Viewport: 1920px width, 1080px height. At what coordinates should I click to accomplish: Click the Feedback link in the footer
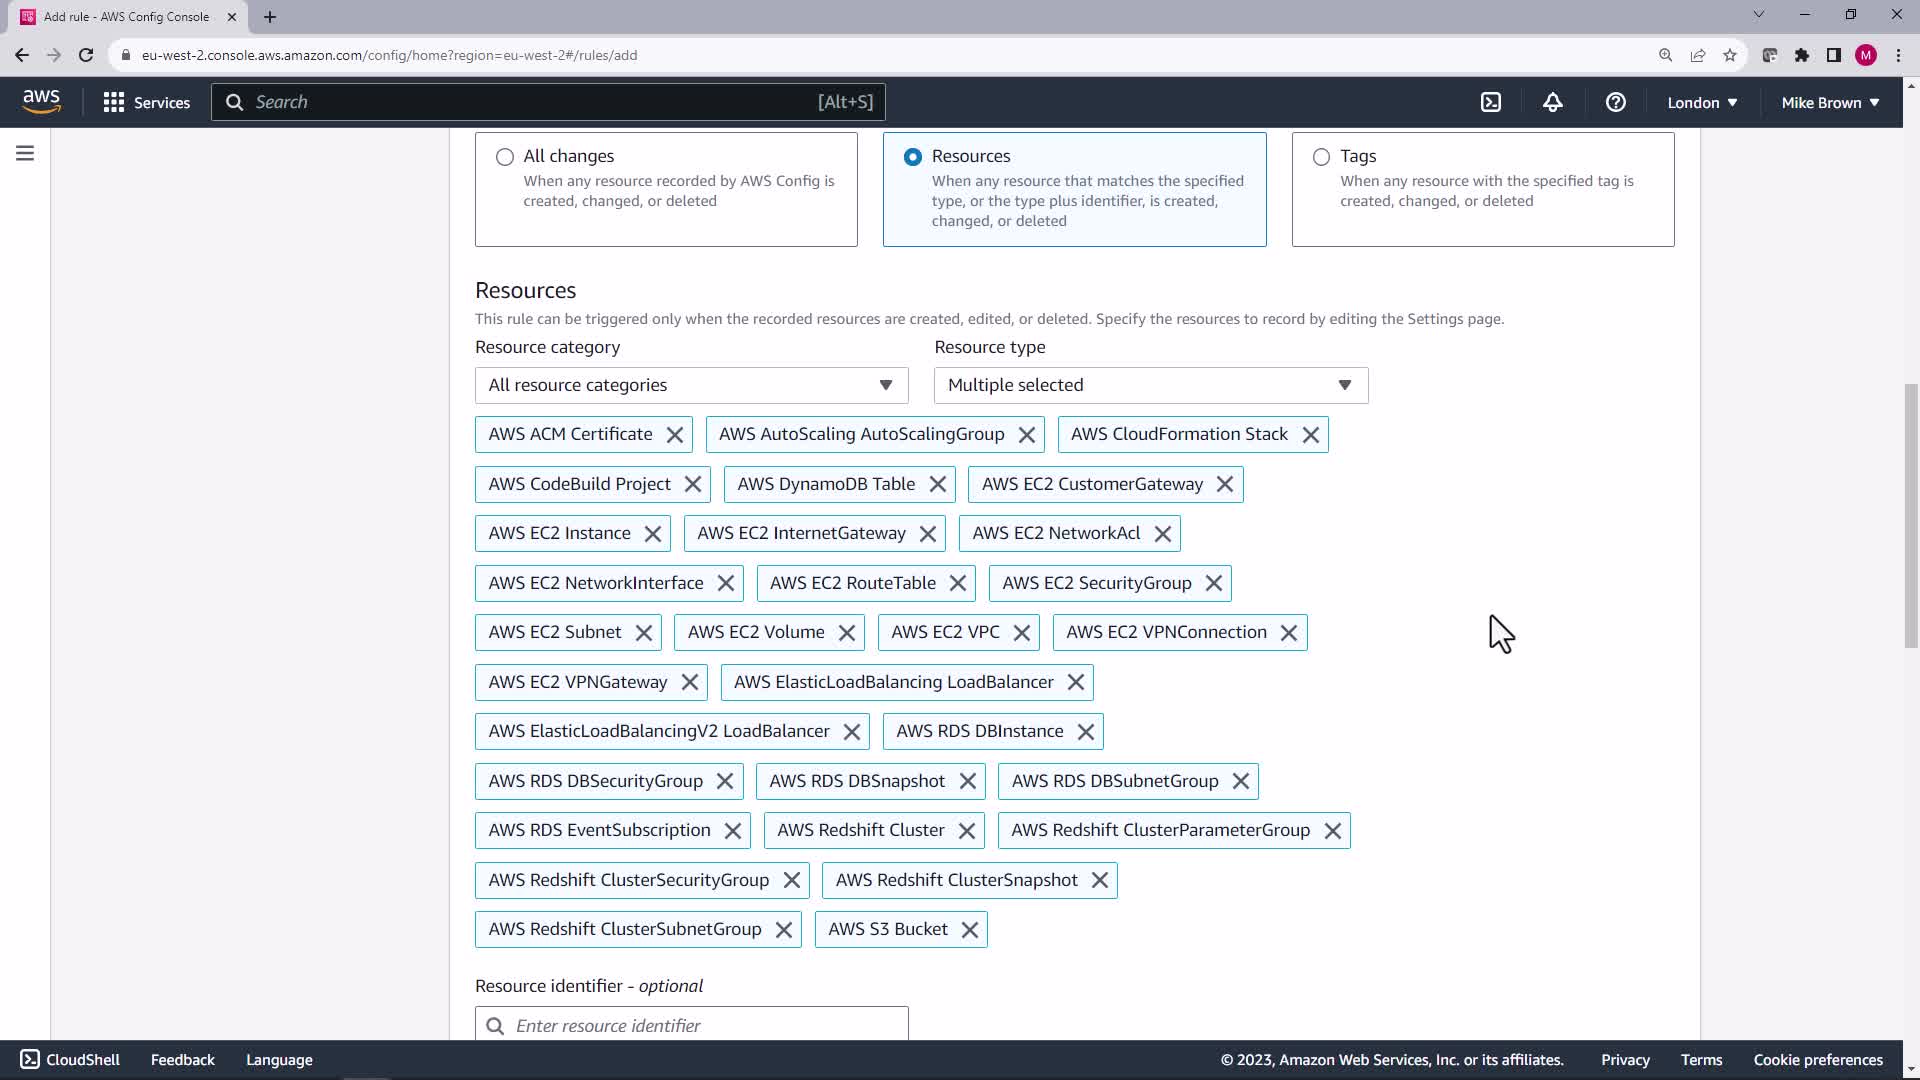pos(182,1060)
